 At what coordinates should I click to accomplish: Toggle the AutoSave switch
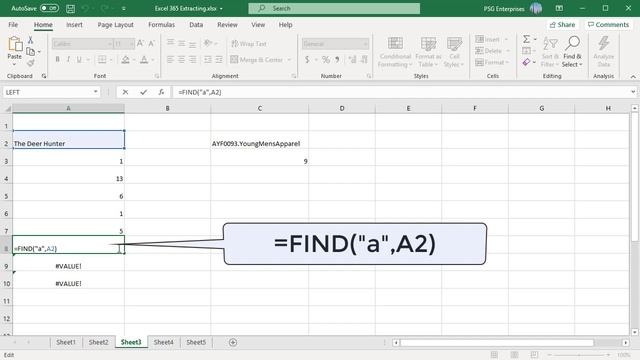[x=49, y=8]
